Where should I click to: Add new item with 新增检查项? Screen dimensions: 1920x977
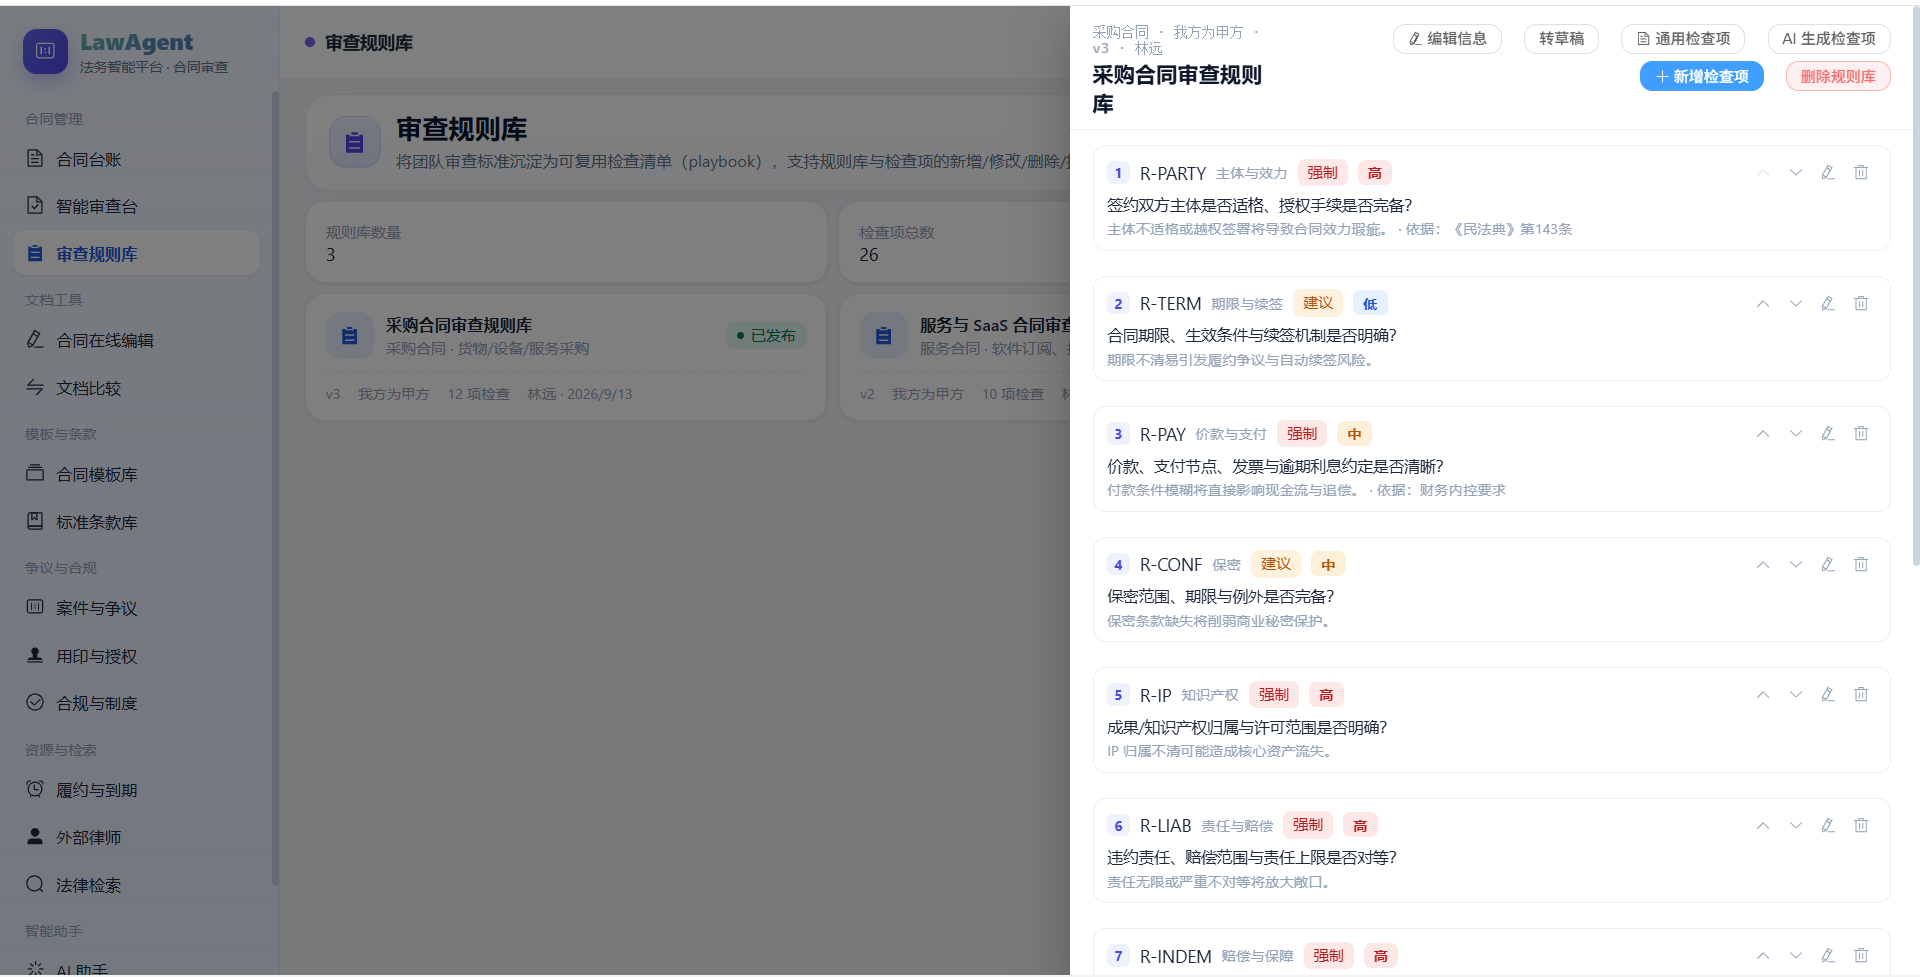1702,77
